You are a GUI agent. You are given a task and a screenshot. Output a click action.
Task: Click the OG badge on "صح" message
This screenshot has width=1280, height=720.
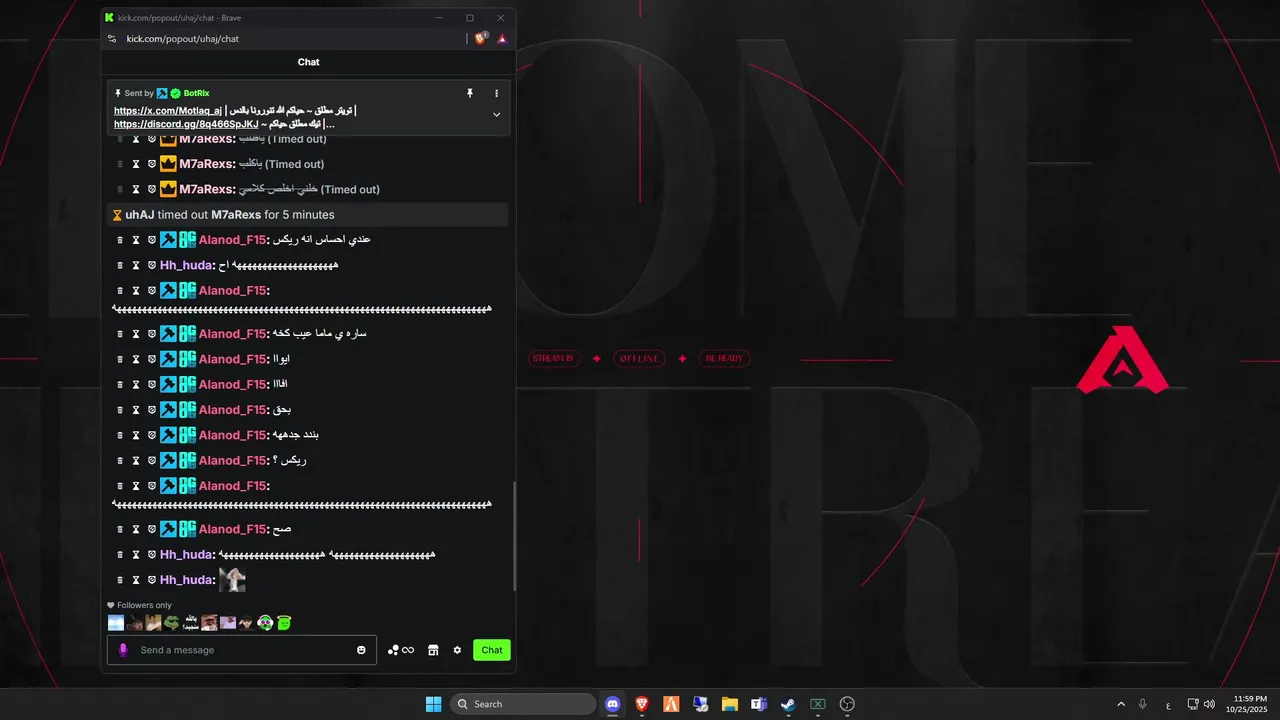click(x=187, y=529)
